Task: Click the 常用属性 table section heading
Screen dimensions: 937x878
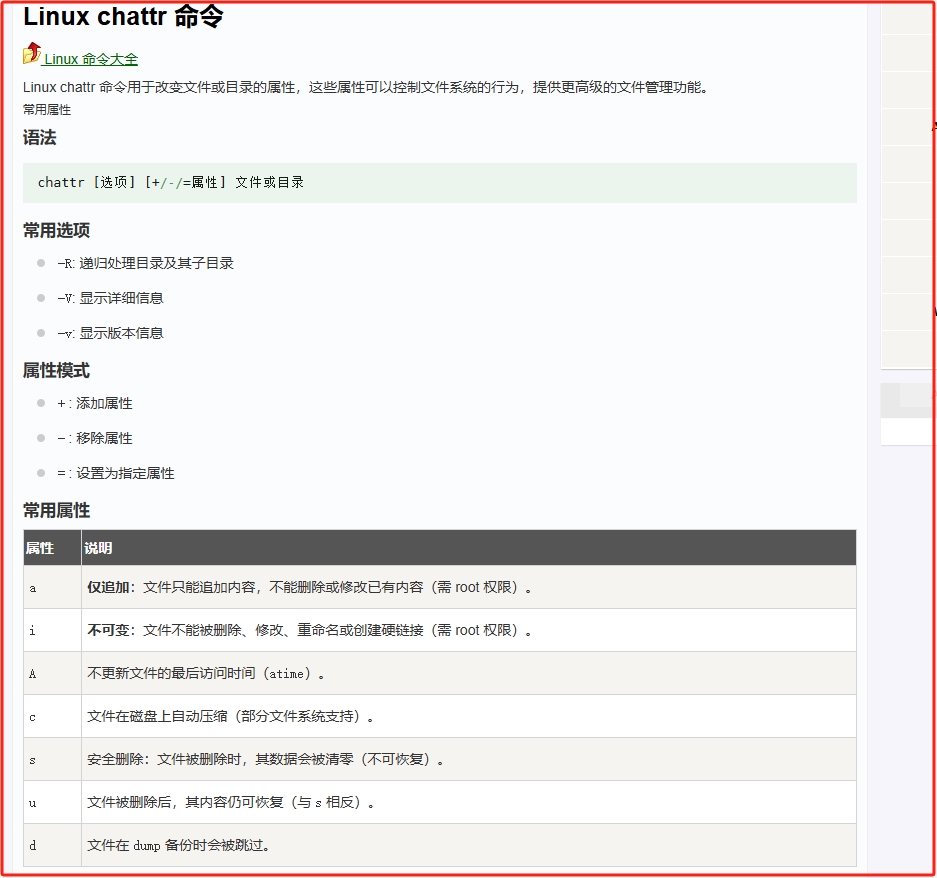Action: (57, 510)
